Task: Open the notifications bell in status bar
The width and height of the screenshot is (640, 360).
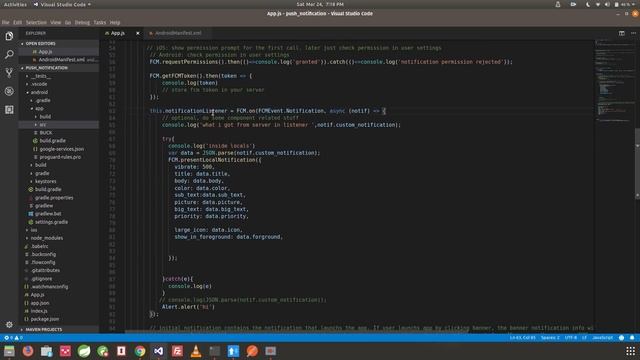Action: click(632, 338)
